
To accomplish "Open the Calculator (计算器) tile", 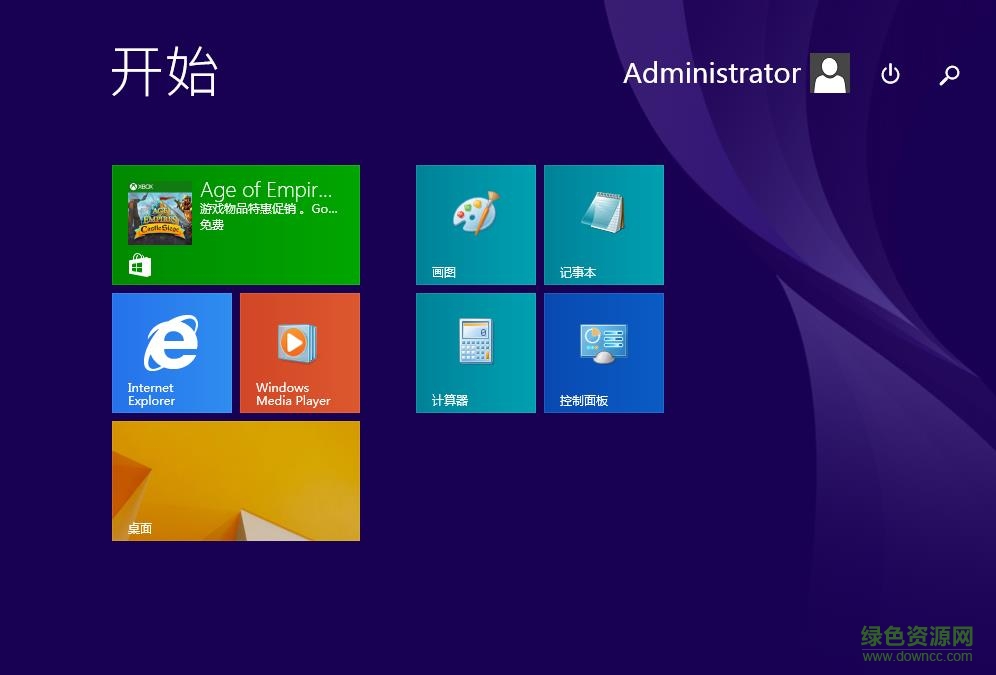I will tap(476, 352).
